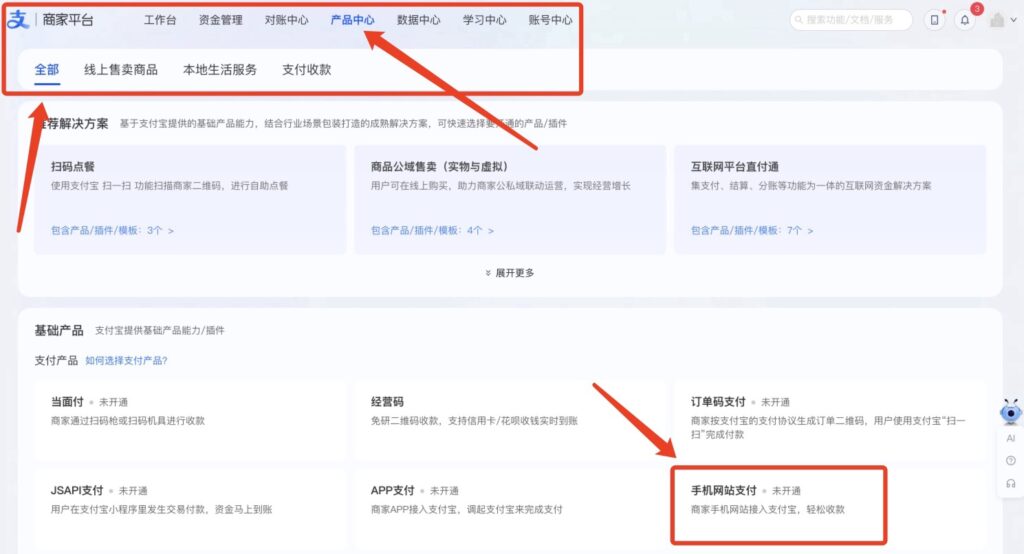The image size is (1024, 554).
Task: Open the 经营码 product card
Action: coord(509,418)
